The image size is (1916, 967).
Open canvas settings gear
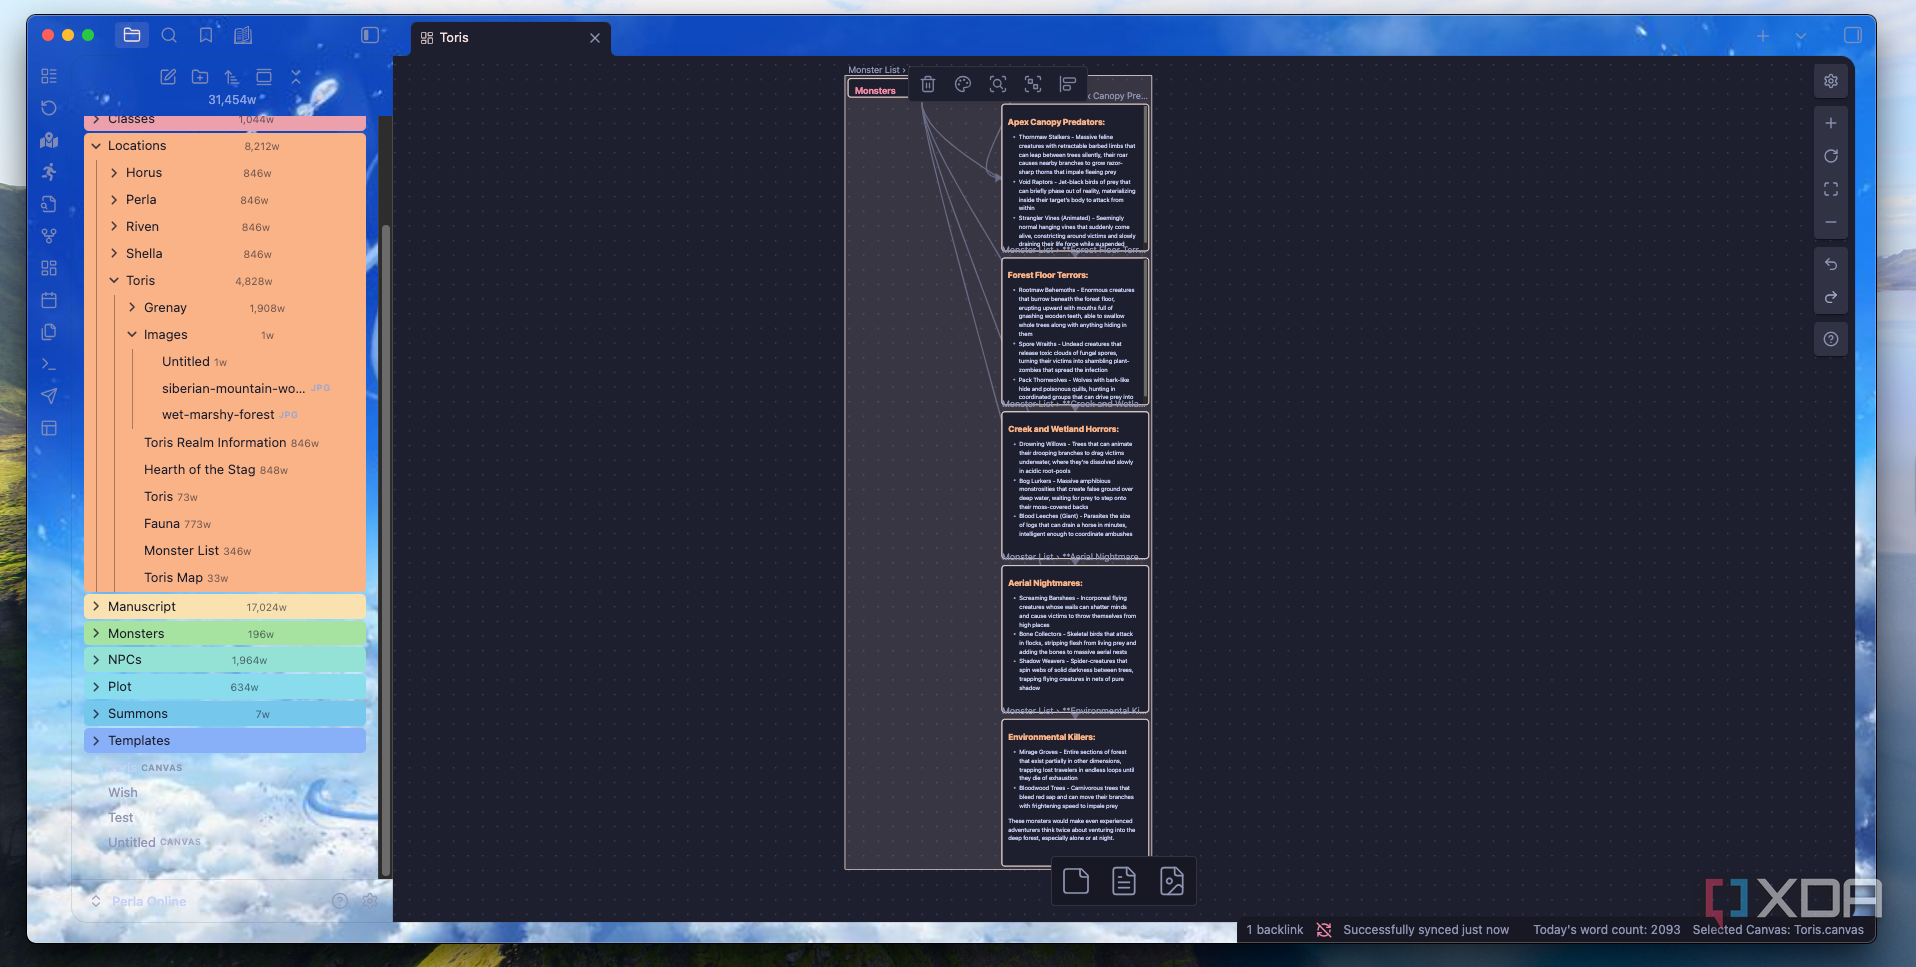point(1831,81)
